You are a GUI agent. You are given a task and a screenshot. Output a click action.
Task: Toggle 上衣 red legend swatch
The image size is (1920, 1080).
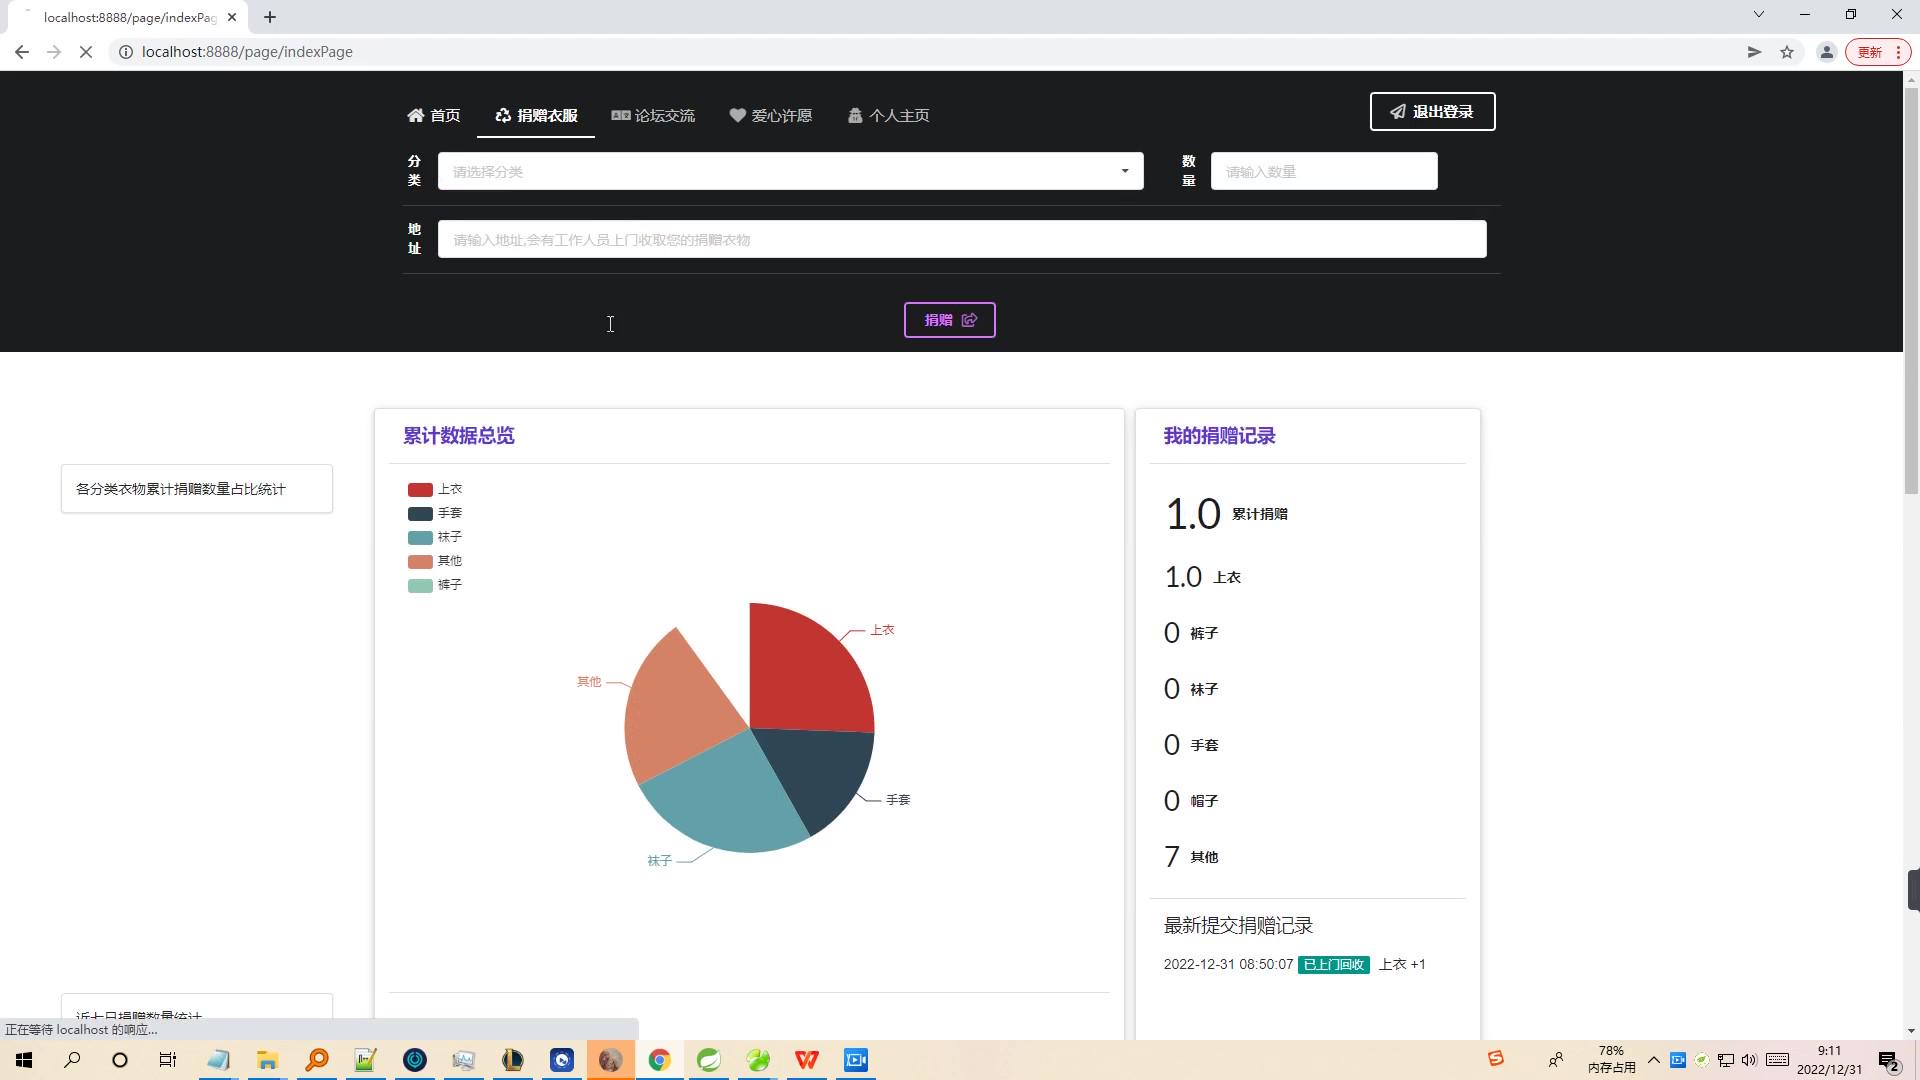click(x=420, y=489)
